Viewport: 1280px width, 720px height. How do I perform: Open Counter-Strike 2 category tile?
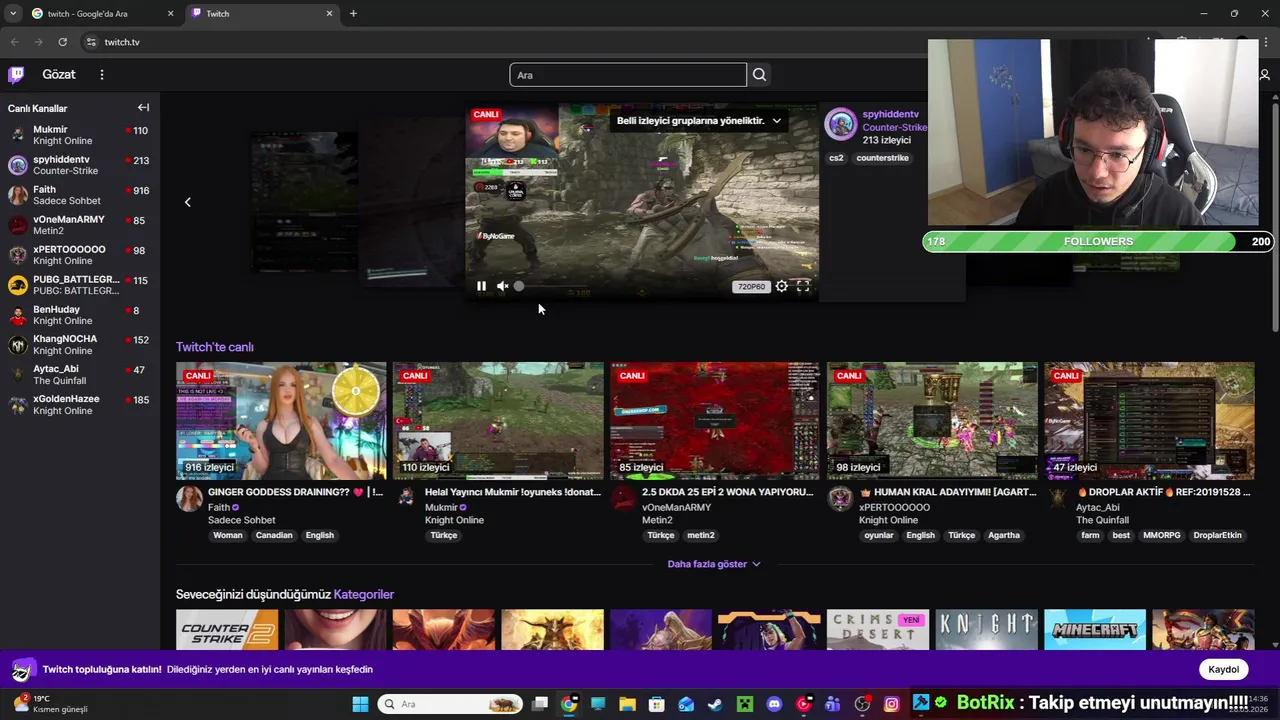click(x=227, y=630)
